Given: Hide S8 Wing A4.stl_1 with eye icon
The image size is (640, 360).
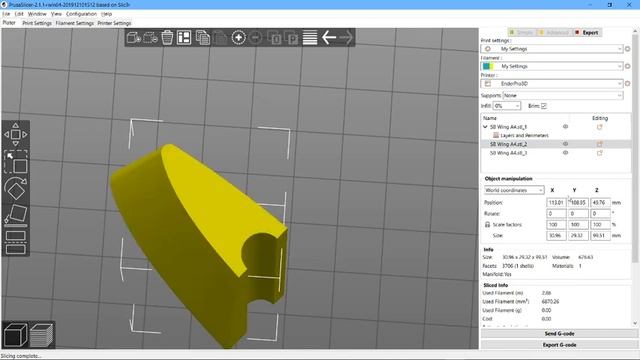Looking at the screenshot, I should click(x=565, y=127).
